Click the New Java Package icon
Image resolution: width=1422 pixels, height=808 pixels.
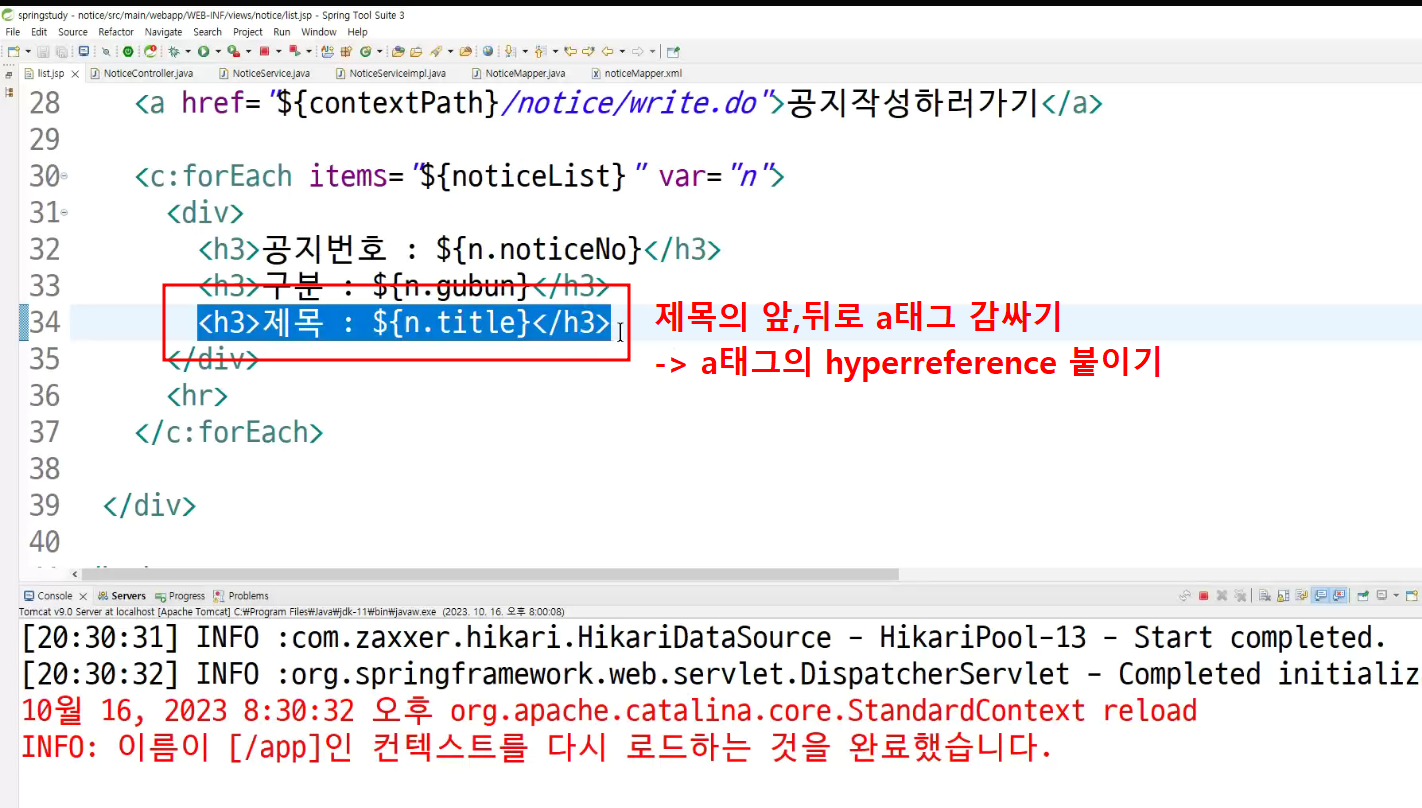tap(346, 51)
